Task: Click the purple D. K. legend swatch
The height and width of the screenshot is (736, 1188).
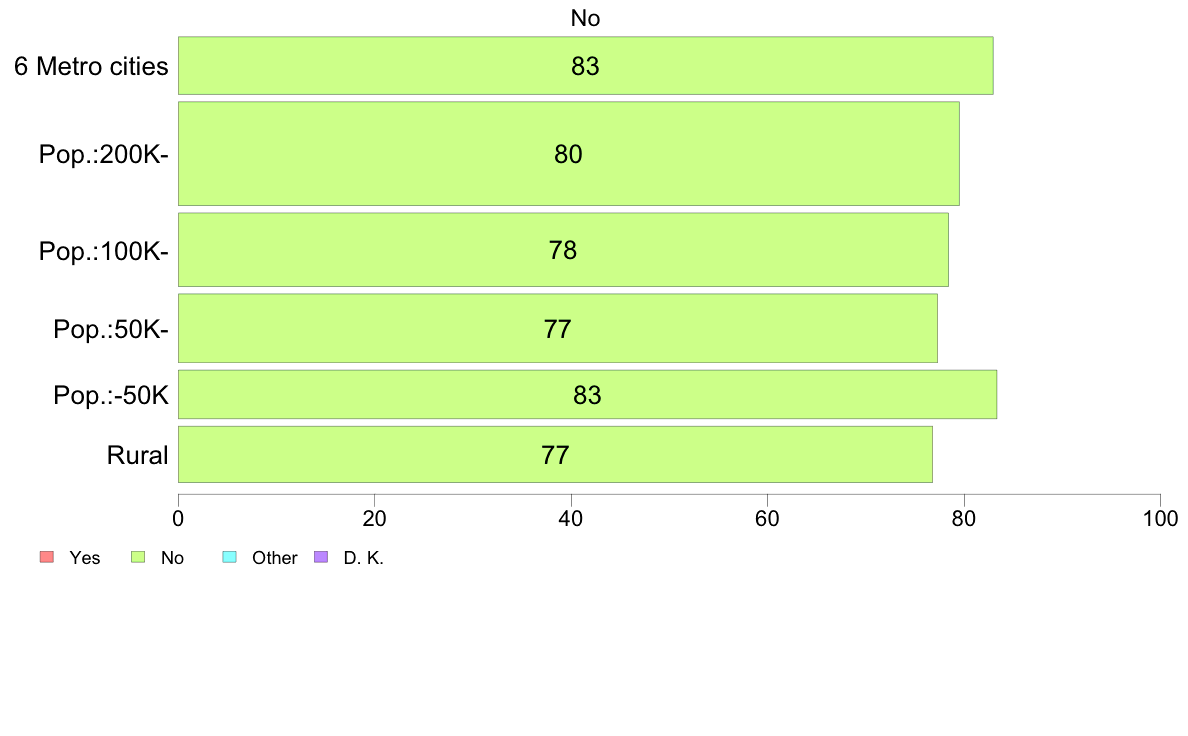Action: point(321,557)
